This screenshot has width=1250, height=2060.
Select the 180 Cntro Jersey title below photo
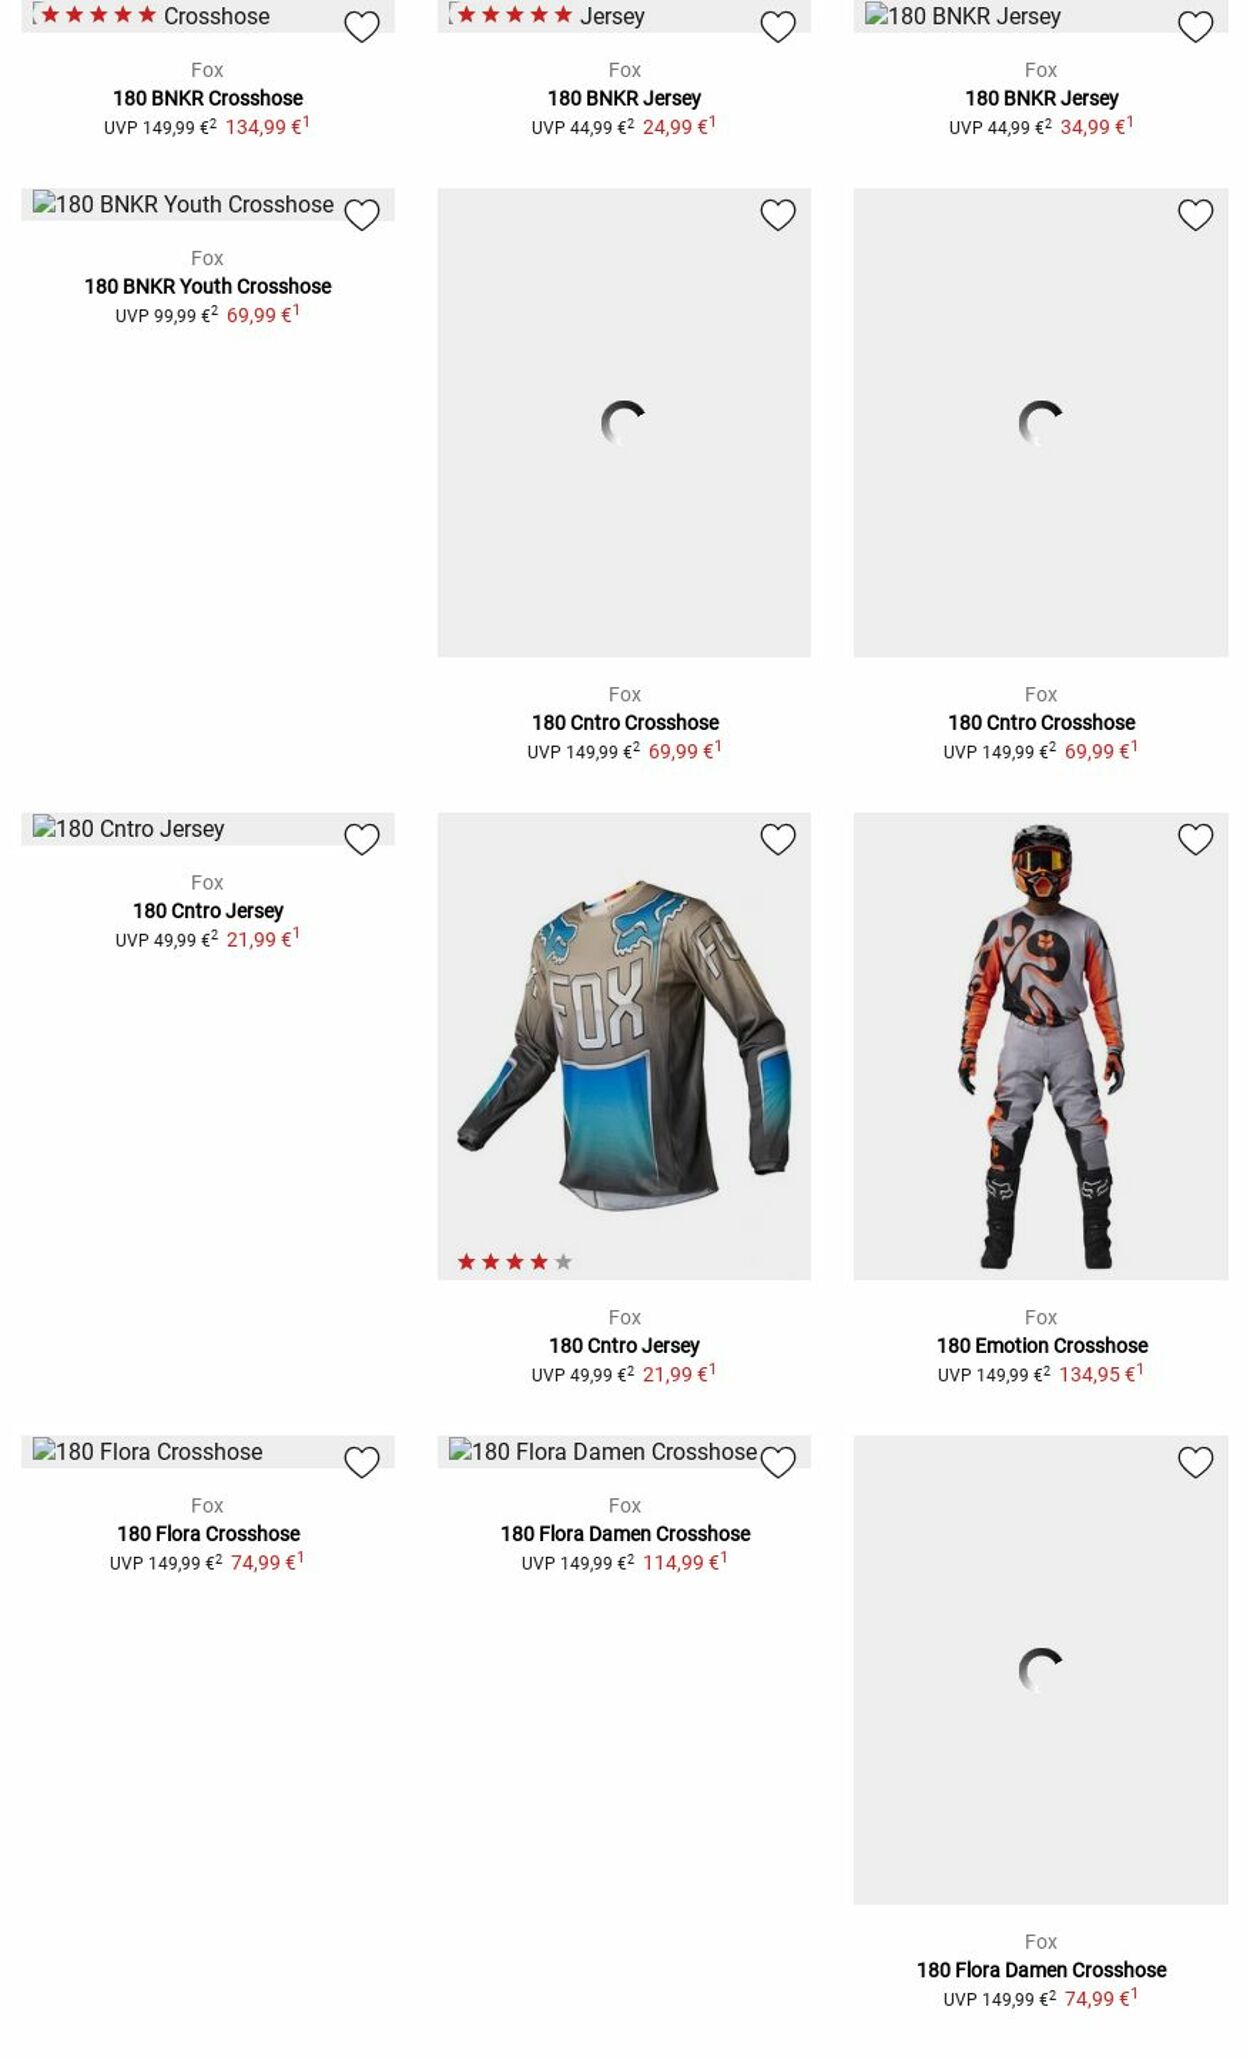[624, 1346]
